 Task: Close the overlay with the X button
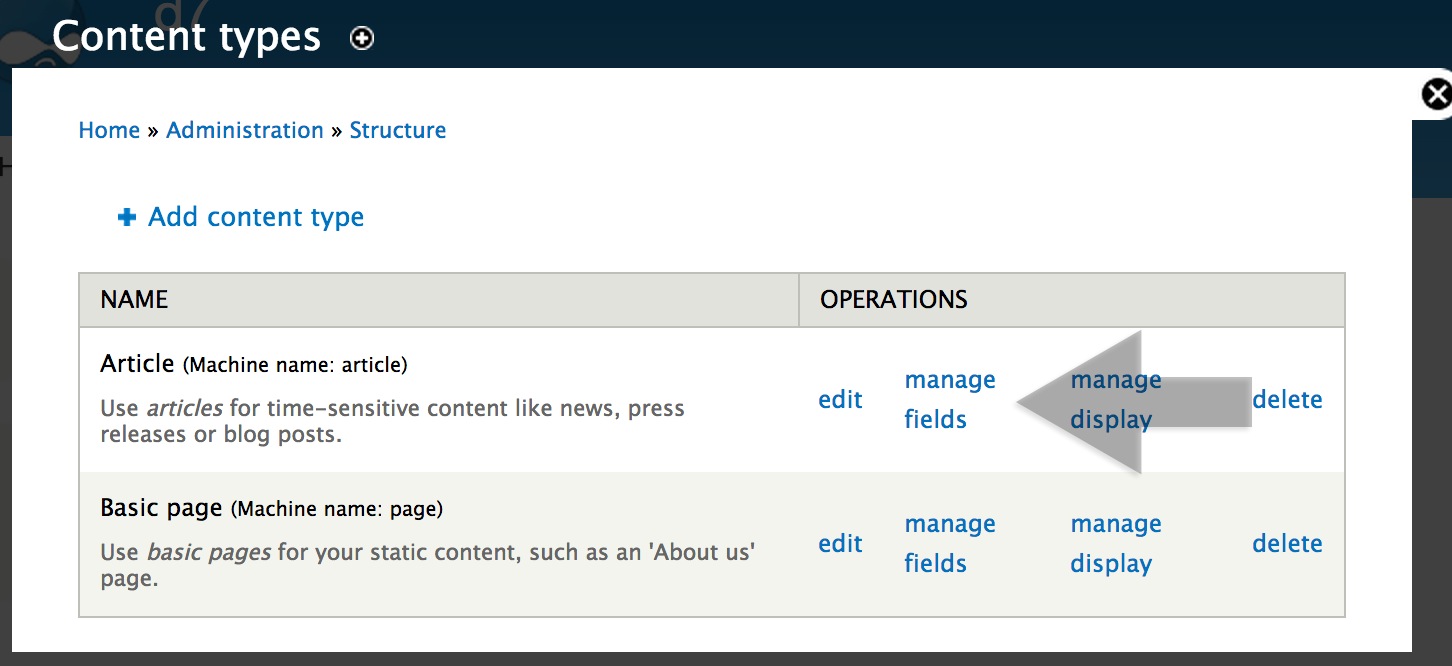pyautogui.click(x=1437, y=95)
